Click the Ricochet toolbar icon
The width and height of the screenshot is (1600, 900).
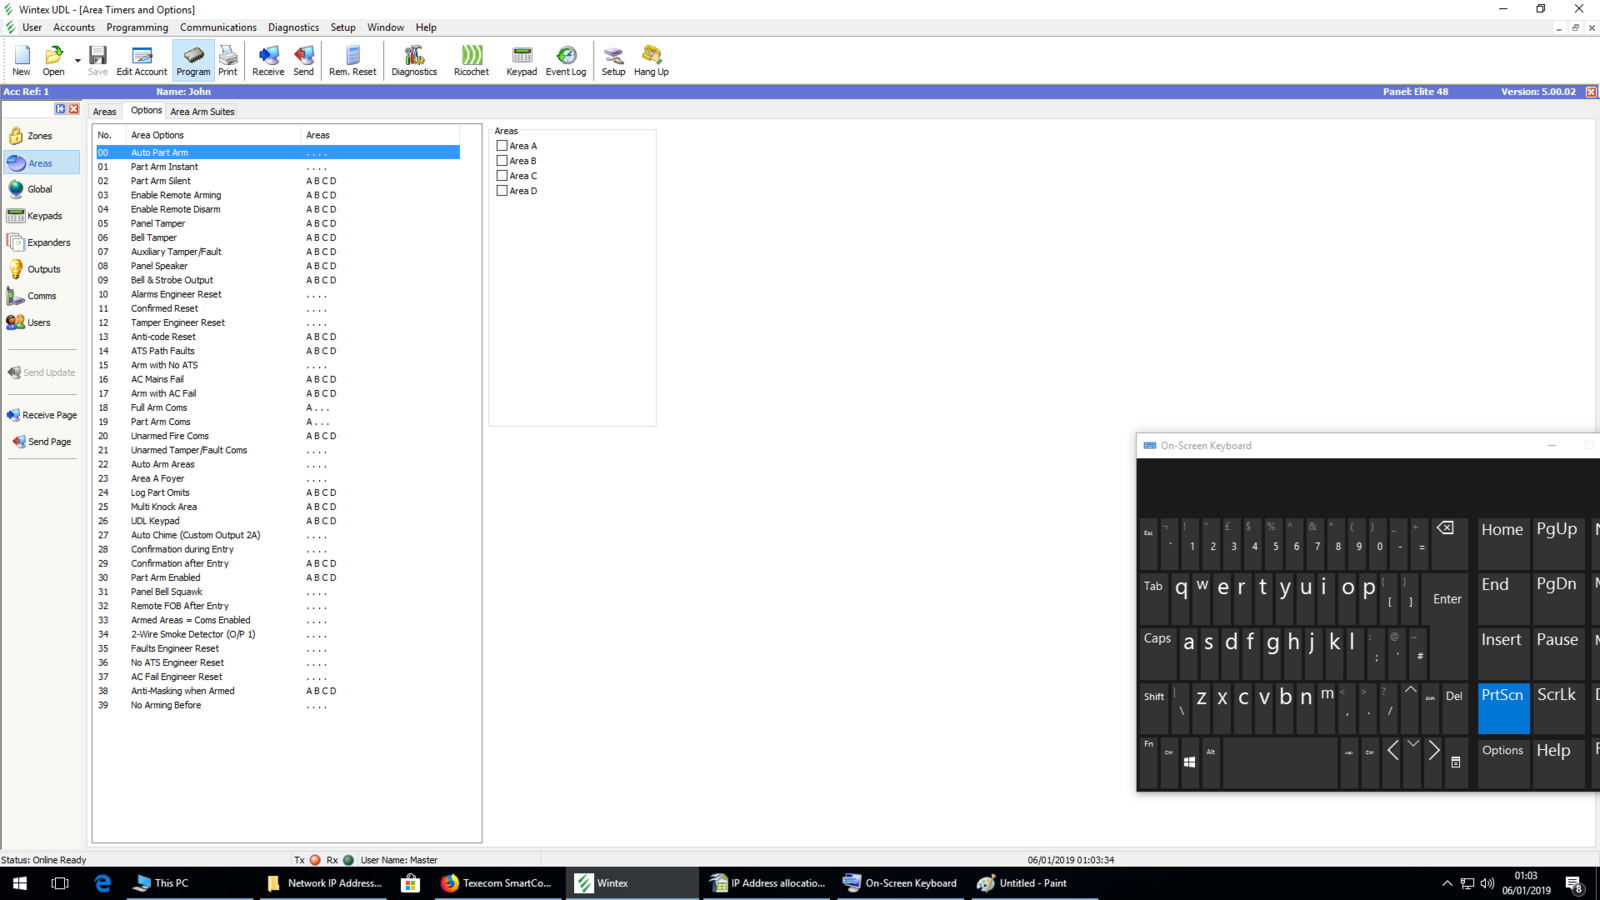(472, 60)
